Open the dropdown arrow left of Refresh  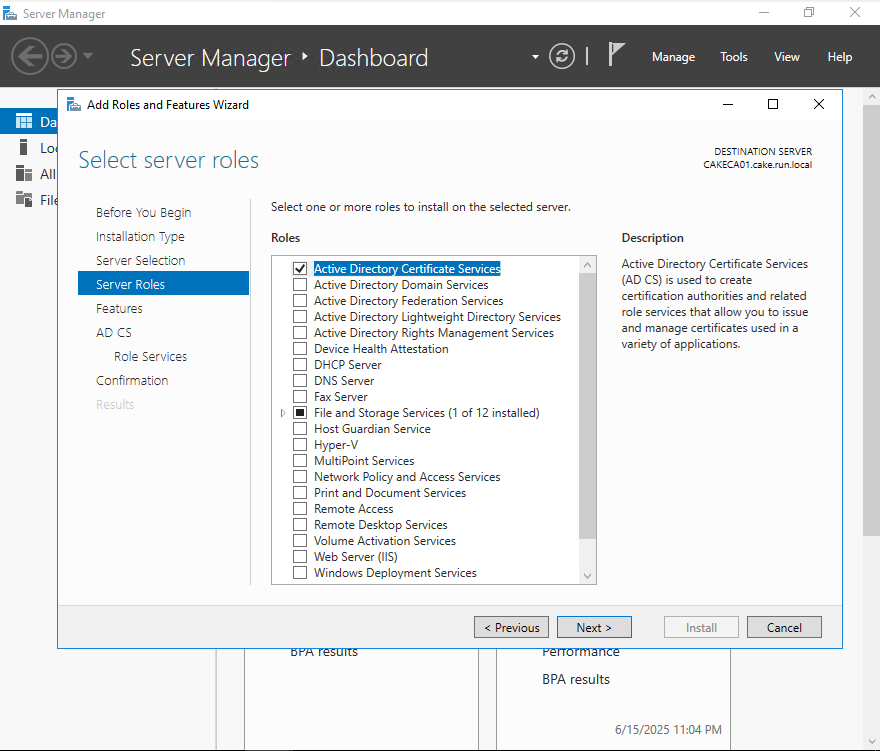(x=535, y=57)
